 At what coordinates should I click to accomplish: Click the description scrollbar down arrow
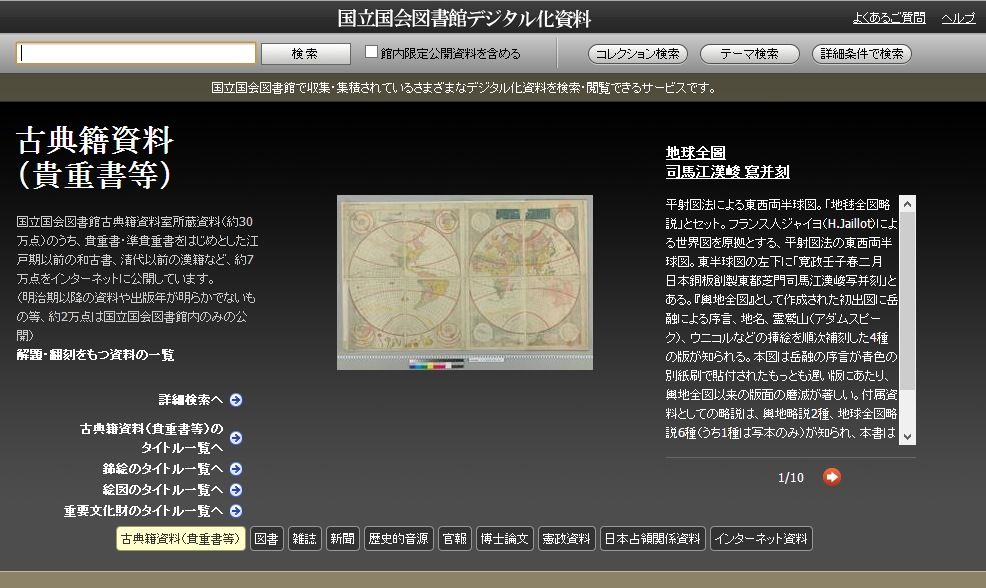tap(907, 436)
